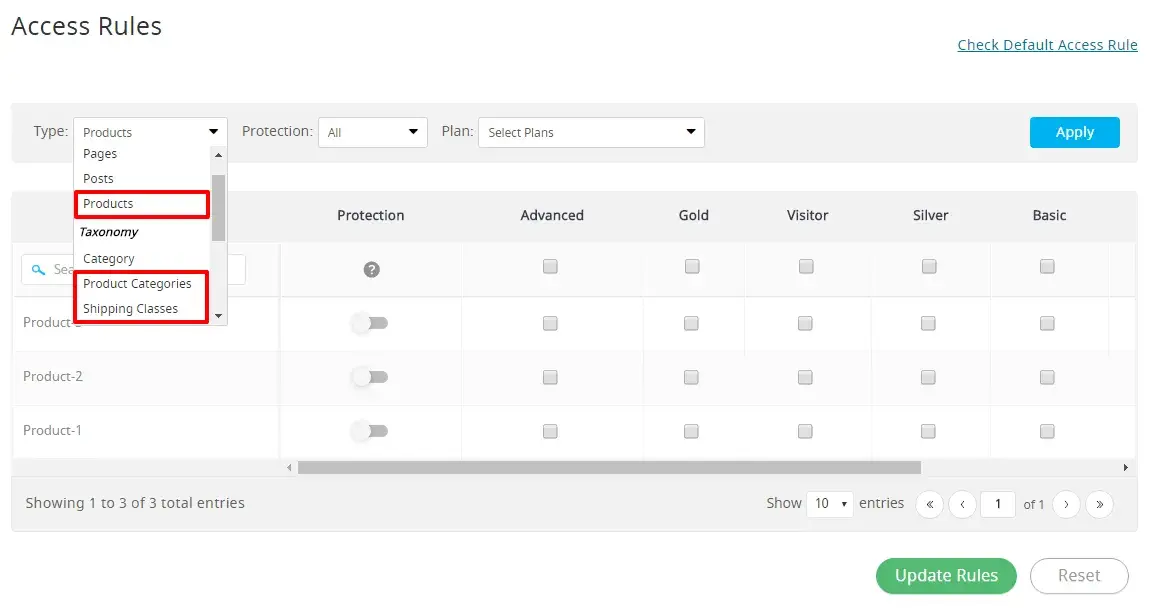The height and width of the screenshot is (612, 1153).
Task: Click the horizontal table scrollbar
Action: point(608,467)
